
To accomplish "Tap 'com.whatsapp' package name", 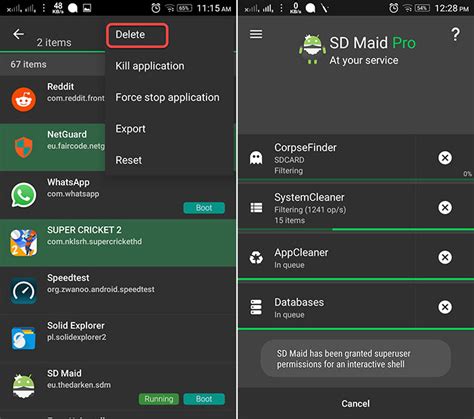I will coord(73,194).
